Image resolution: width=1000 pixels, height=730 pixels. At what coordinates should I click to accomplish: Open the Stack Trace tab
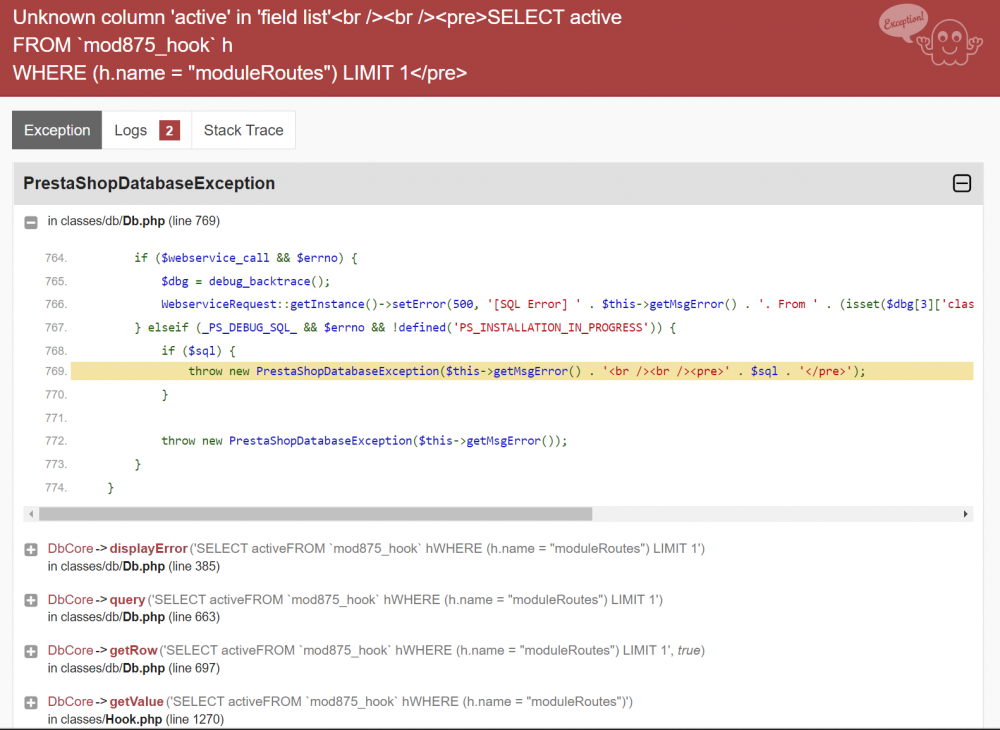point(243,130)
